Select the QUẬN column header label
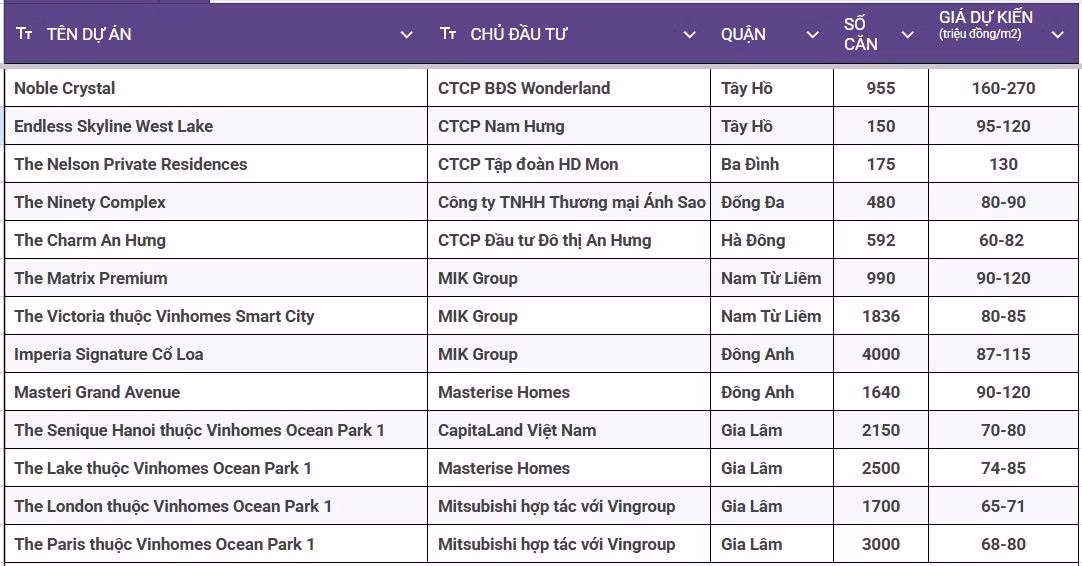The image size is (1082, 566). click(743, 34)
